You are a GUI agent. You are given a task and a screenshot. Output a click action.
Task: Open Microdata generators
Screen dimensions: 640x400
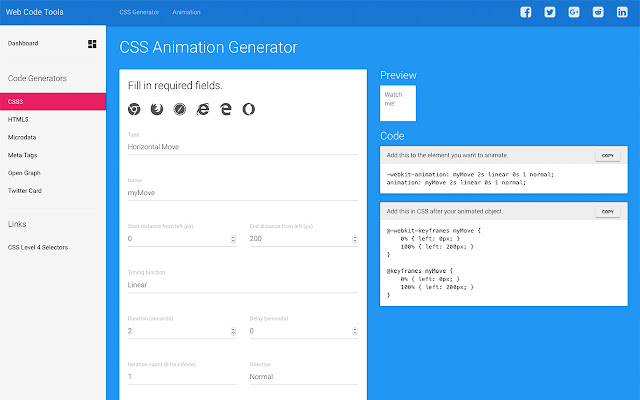point(22,138)
